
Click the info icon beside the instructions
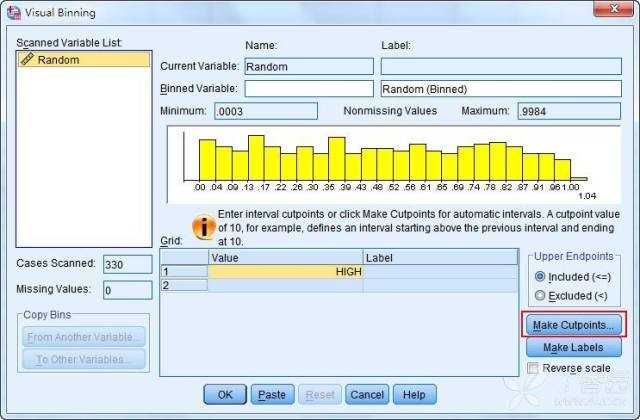204,226
